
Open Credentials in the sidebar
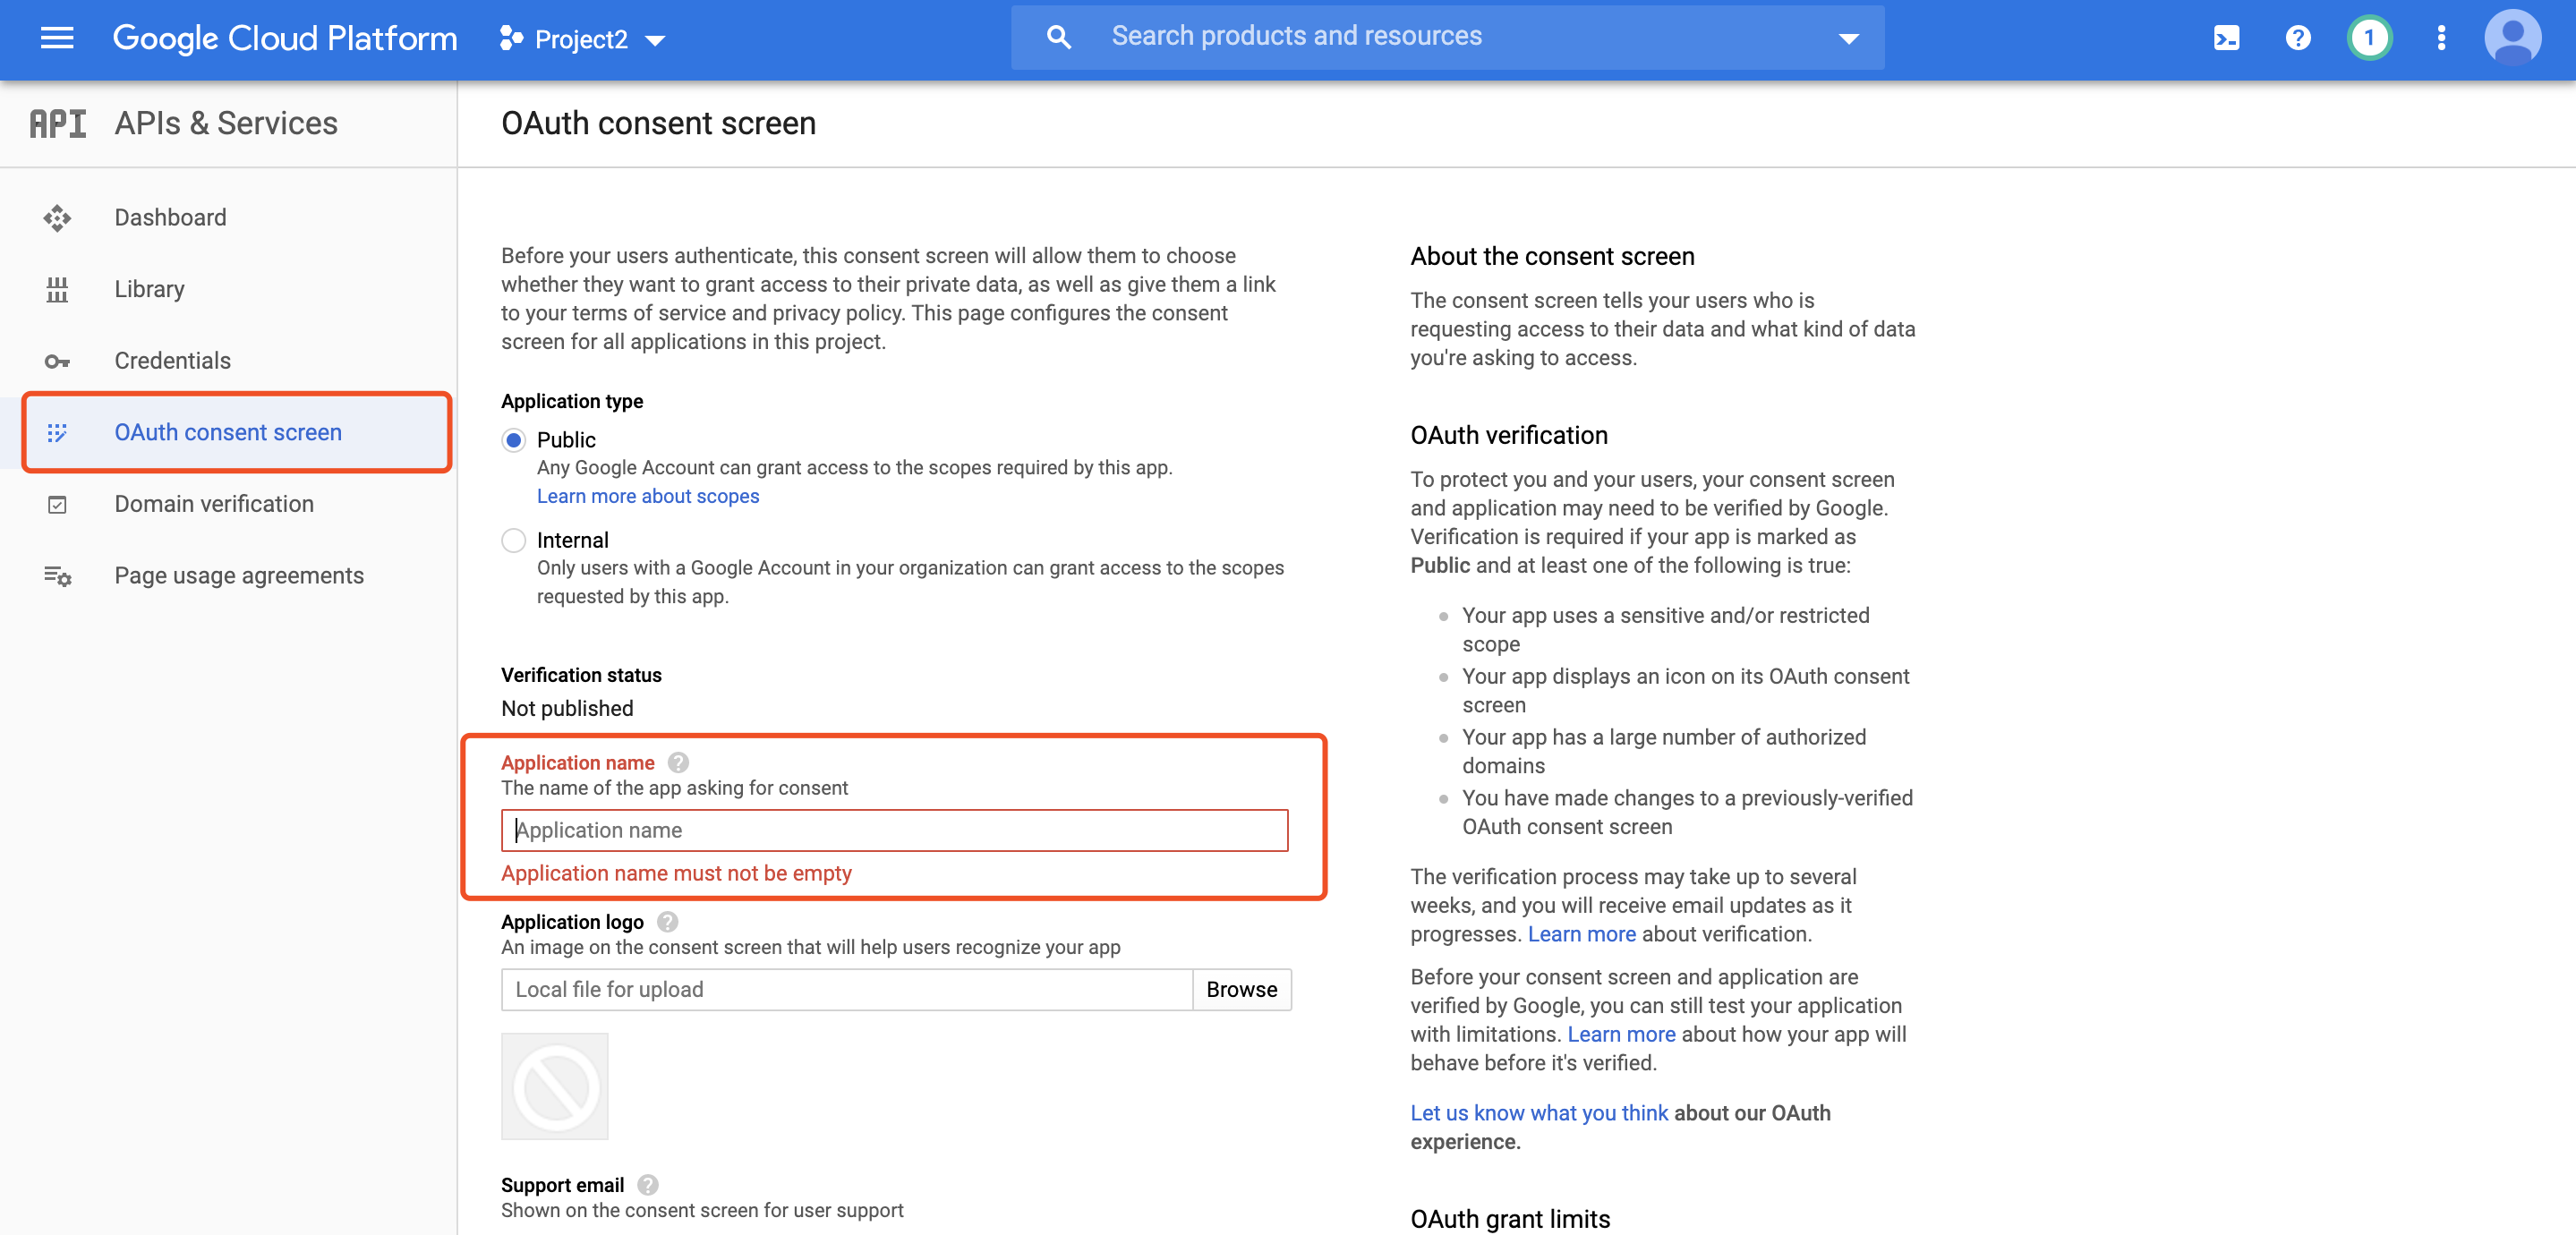[172, 360]
